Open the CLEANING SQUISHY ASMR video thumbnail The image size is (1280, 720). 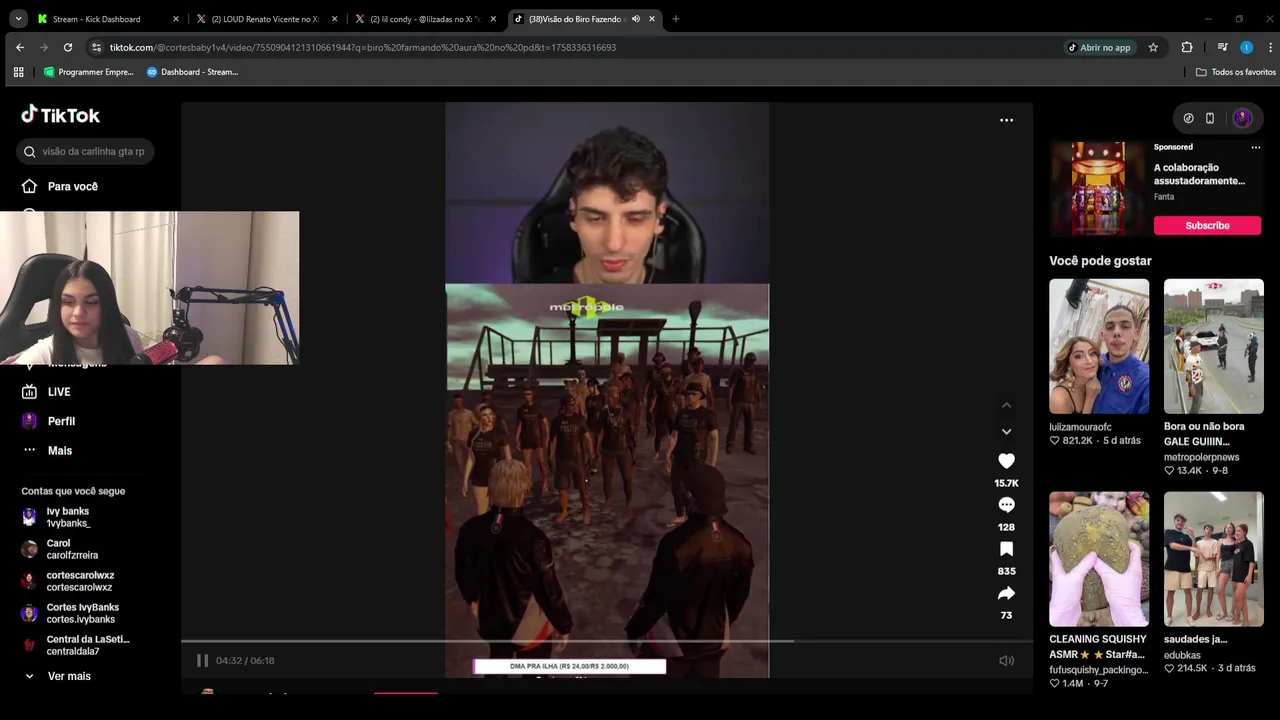click(1099, 558)
